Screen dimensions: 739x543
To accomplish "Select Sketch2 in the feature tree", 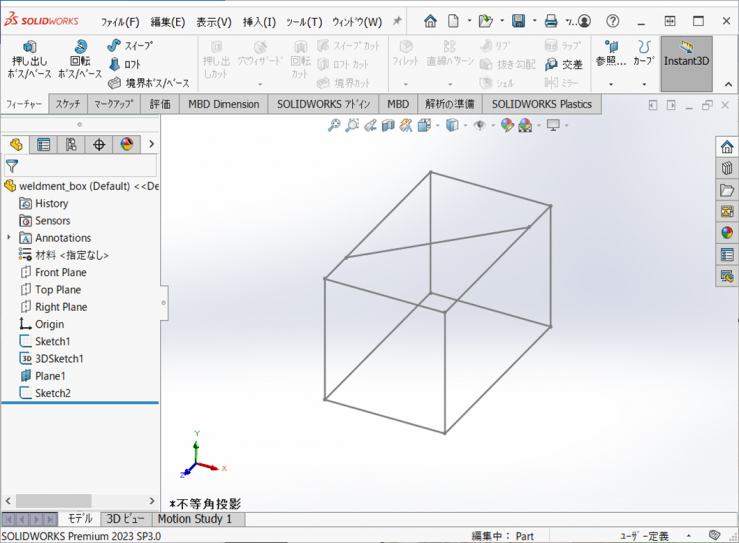I will coord(52,393).
